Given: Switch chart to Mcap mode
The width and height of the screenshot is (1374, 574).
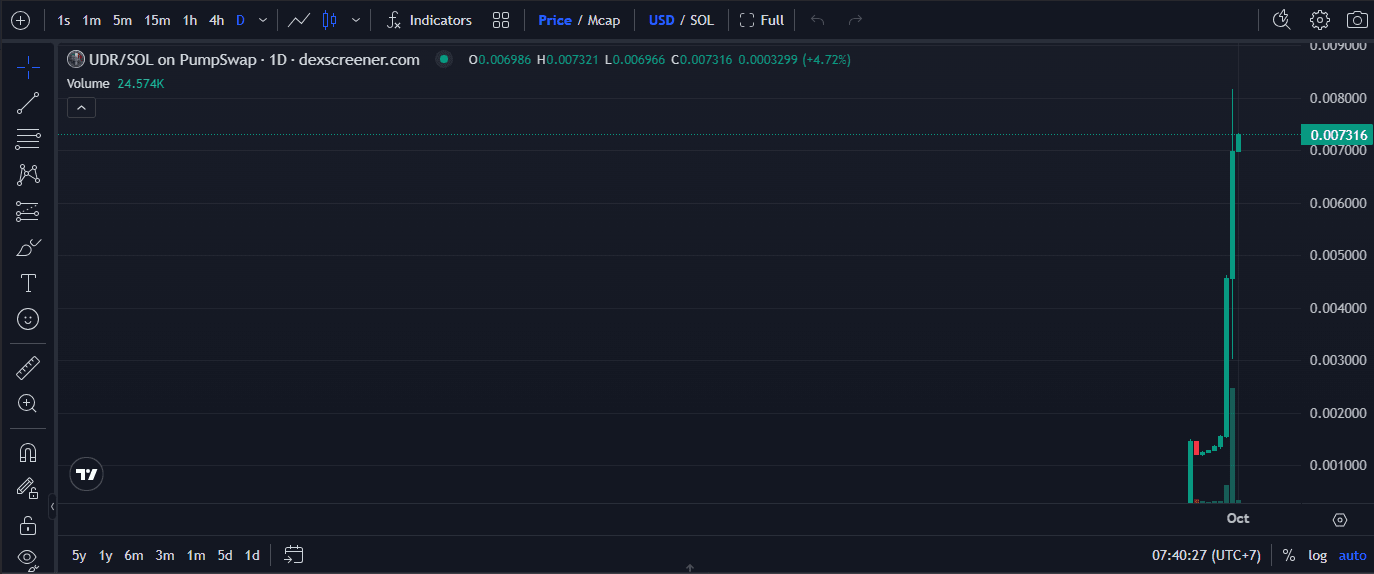Looking at the screenshot, I should (604, 20).
